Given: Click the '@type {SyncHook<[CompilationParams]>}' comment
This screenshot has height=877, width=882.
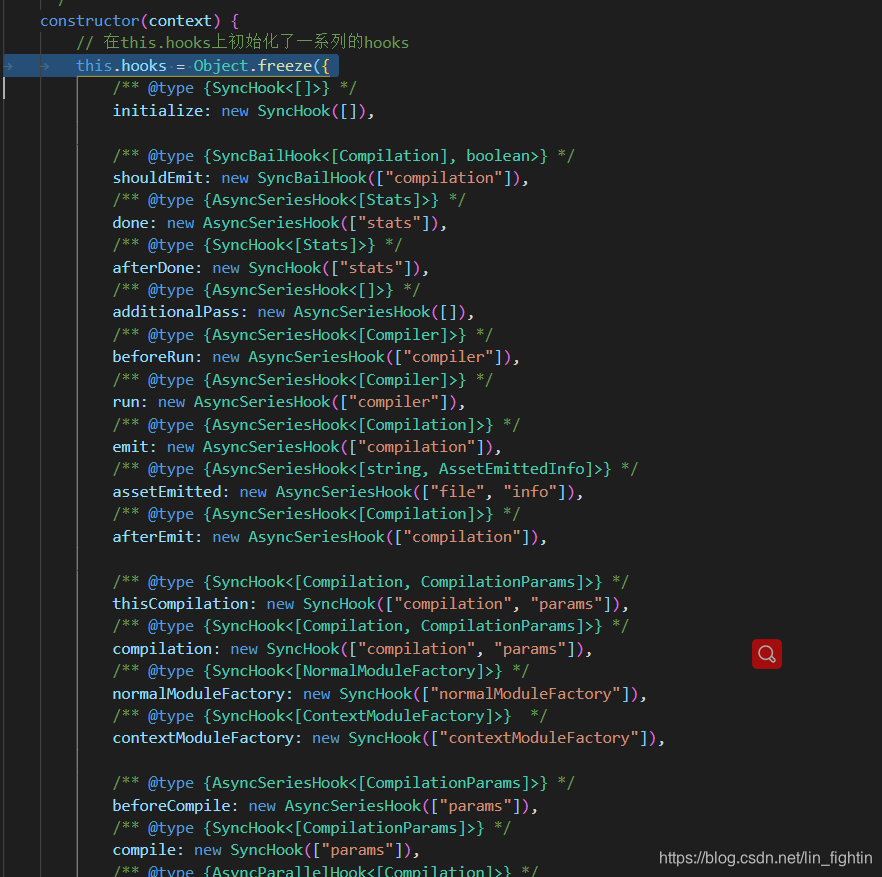Looking at the screenshot, I should [311, 828].
